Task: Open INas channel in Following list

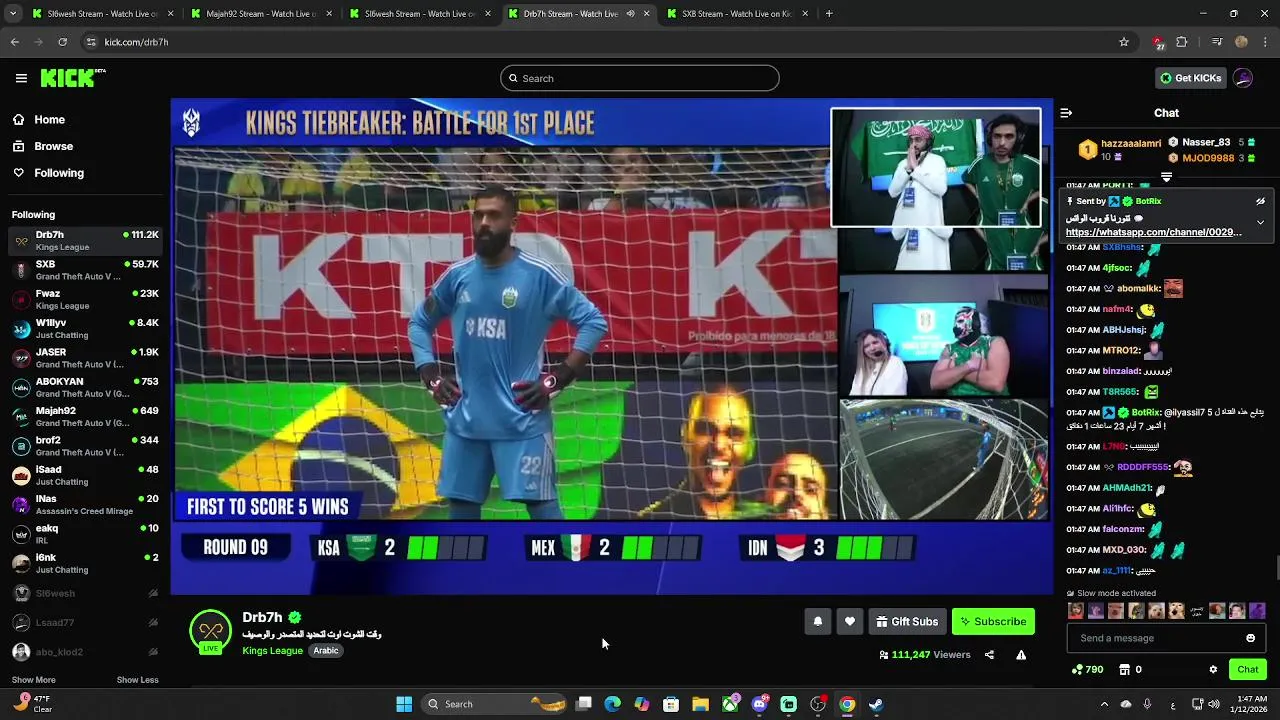Action: pyautogui.click(x=84, y=504)
